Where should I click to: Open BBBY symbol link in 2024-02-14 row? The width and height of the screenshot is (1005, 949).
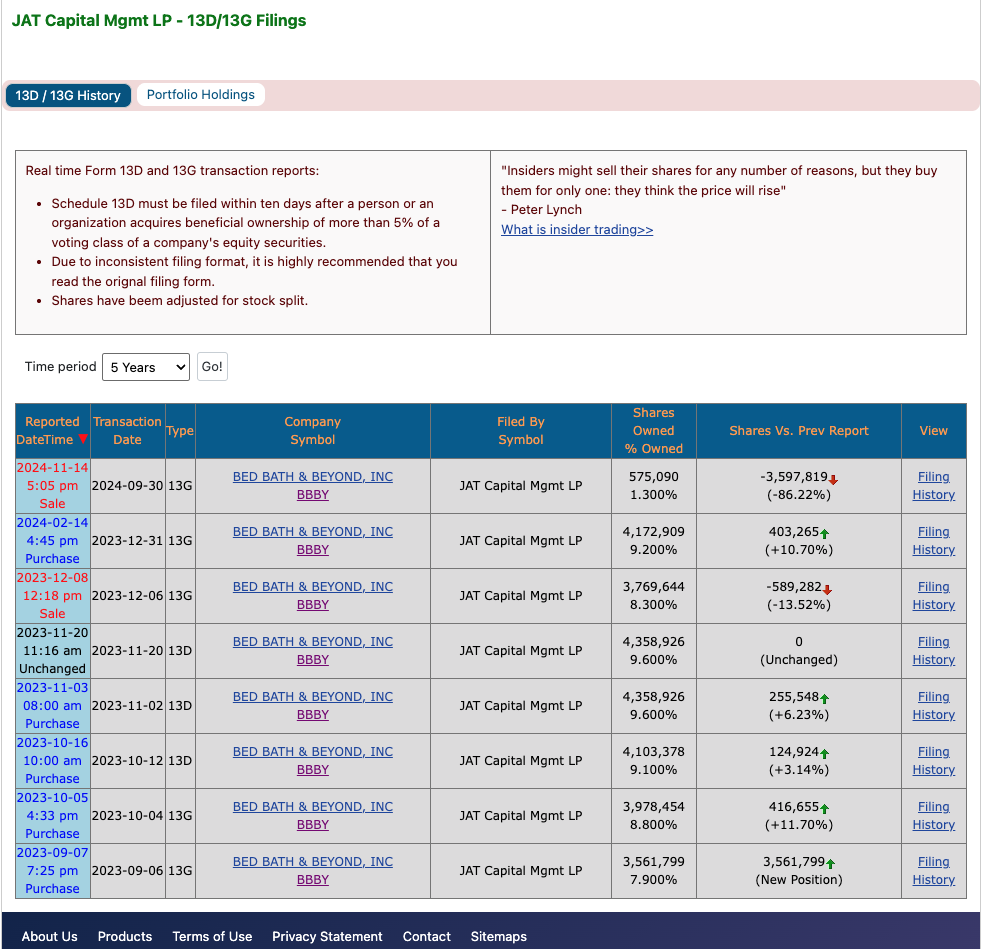tap(313, 550)
